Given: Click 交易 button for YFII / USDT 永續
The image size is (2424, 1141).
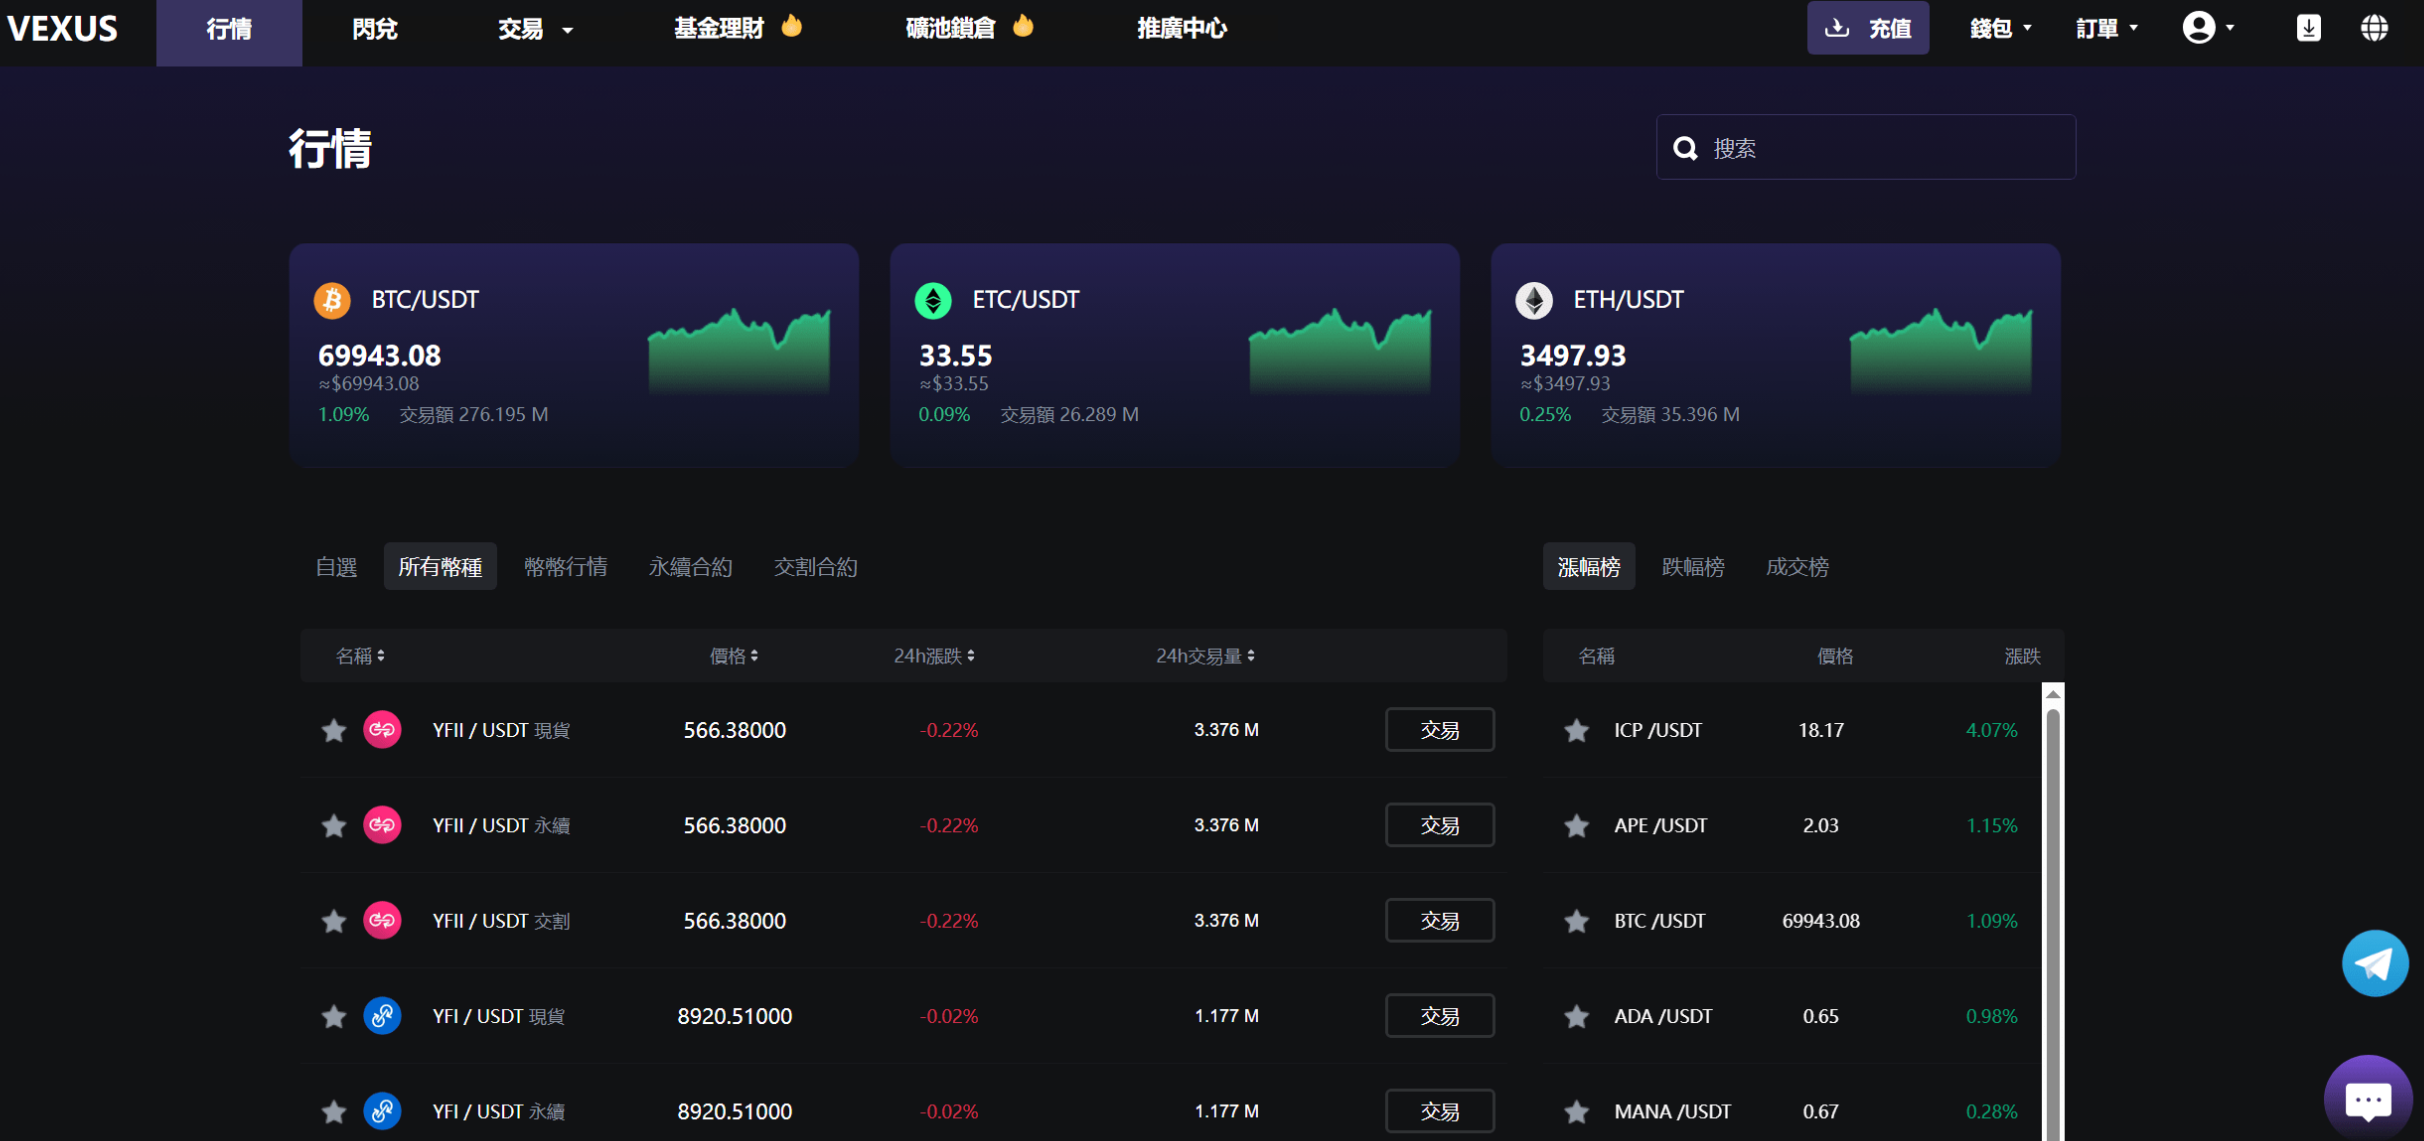Looking at the screenshot, I should point(1440,825).
